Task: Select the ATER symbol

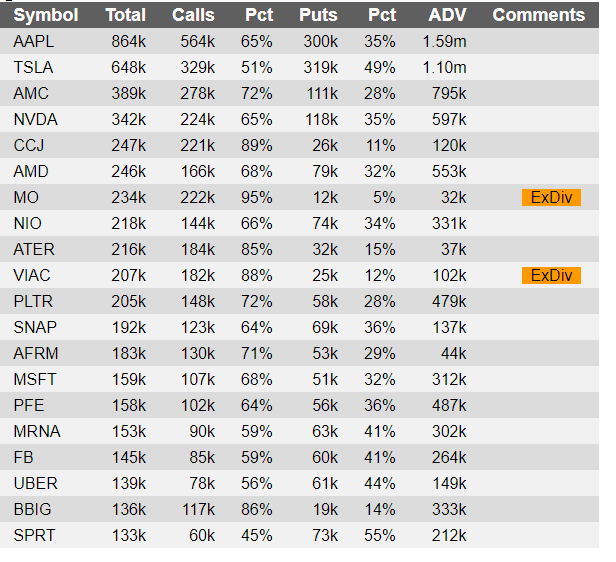Action: [x=34, y=249]
